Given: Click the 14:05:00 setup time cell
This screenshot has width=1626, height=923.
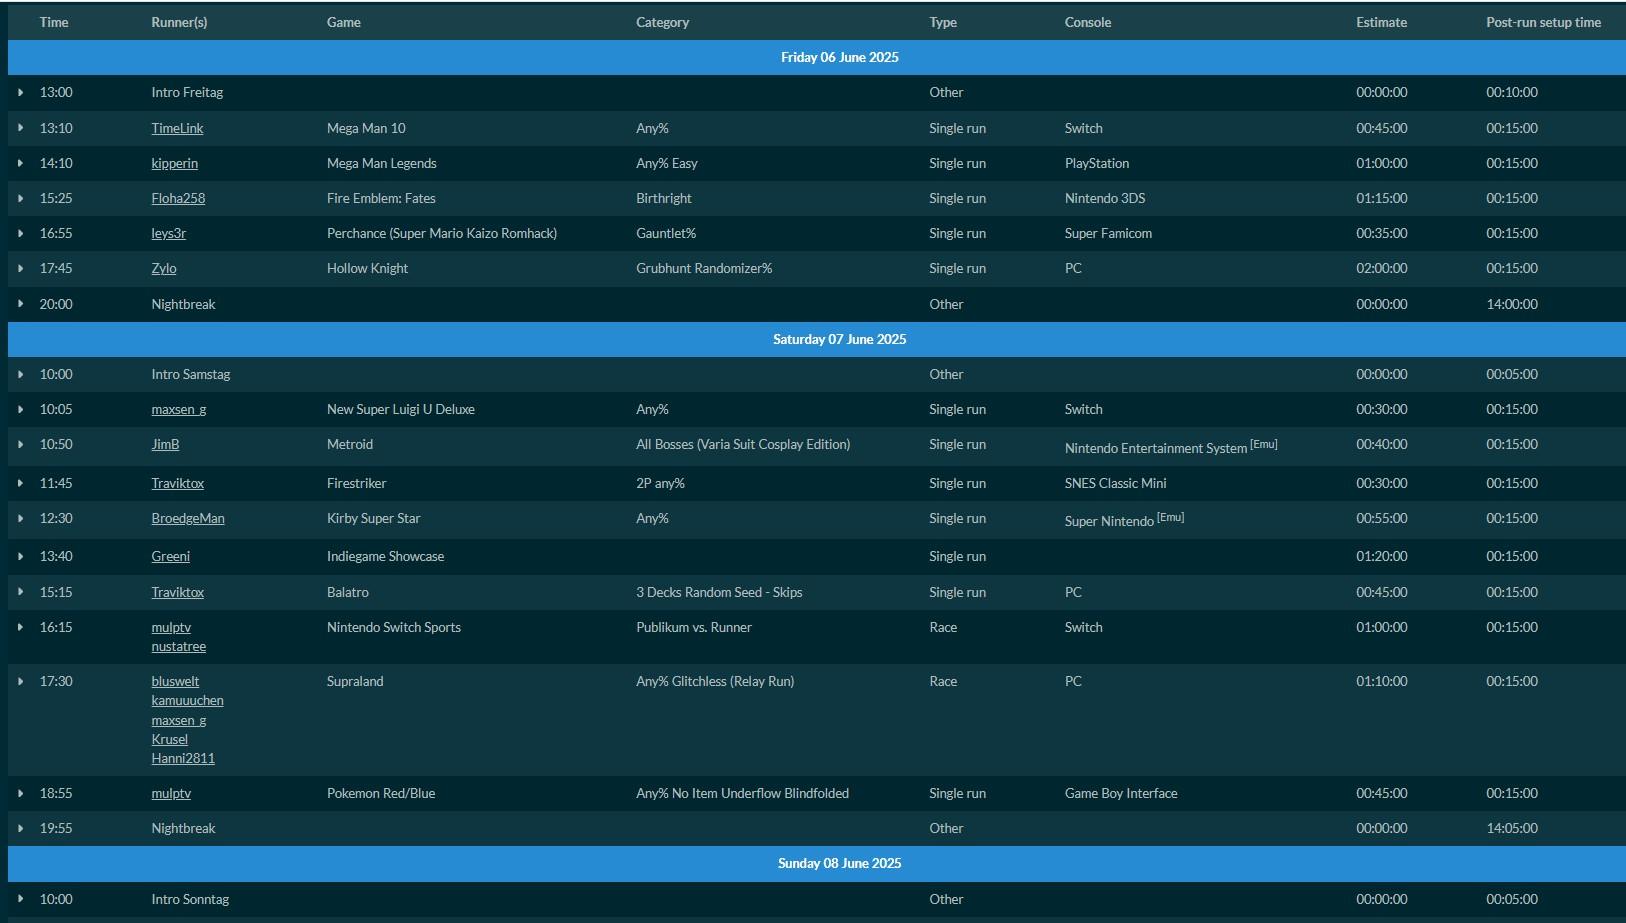Looking at the screenshot, I should point(1512,828).
